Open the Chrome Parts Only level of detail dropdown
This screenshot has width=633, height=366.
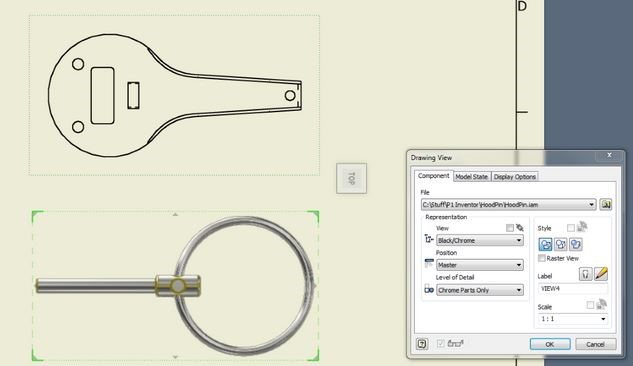[x=519, y=290]
